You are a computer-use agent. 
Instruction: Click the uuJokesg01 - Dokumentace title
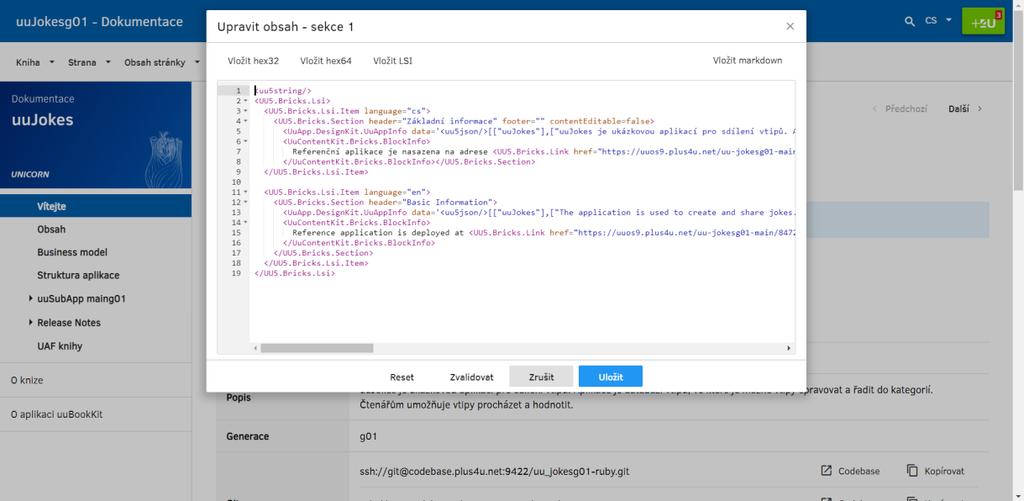tap(99, 22)
